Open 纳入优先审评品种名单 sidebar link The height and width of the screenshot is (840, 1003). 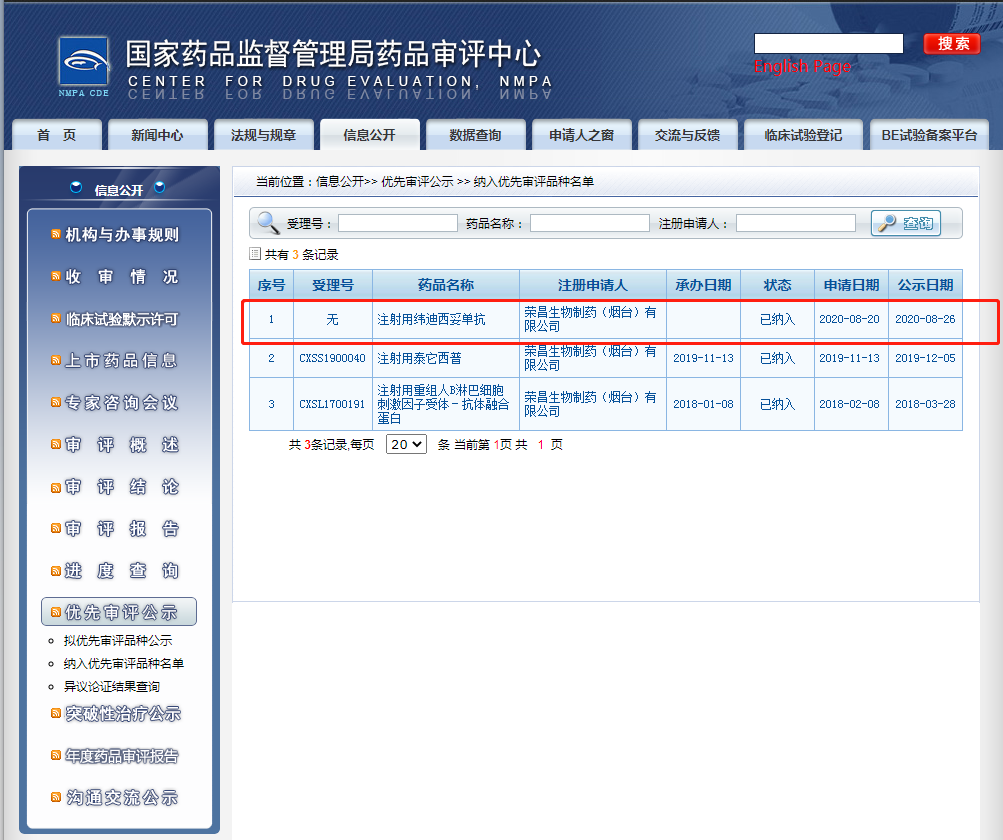point(123,663)
